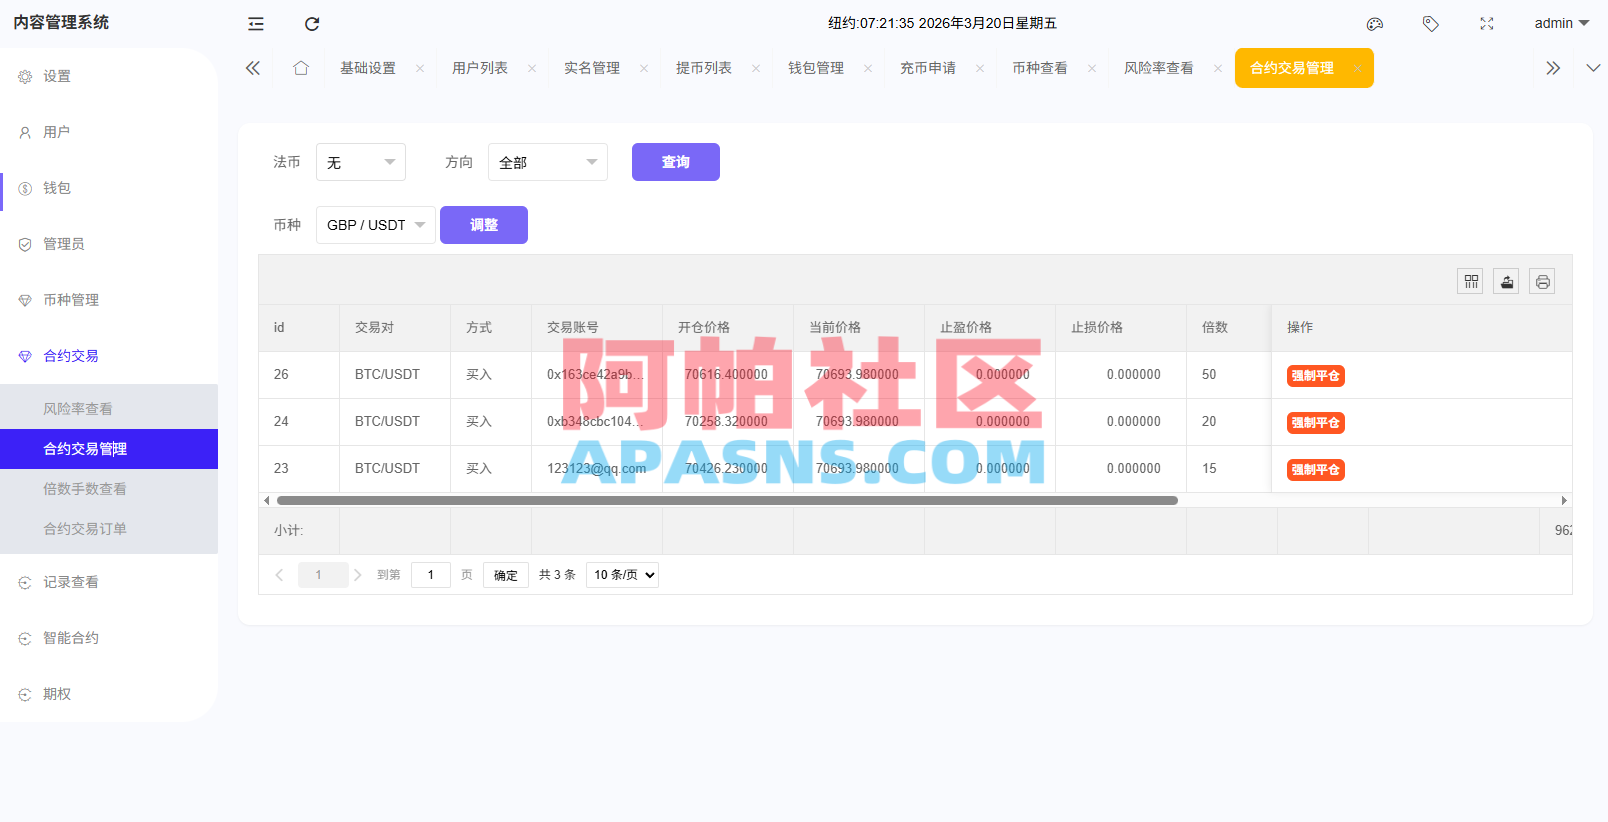Close the 基础设置 tab

click(x=420, y=69)
